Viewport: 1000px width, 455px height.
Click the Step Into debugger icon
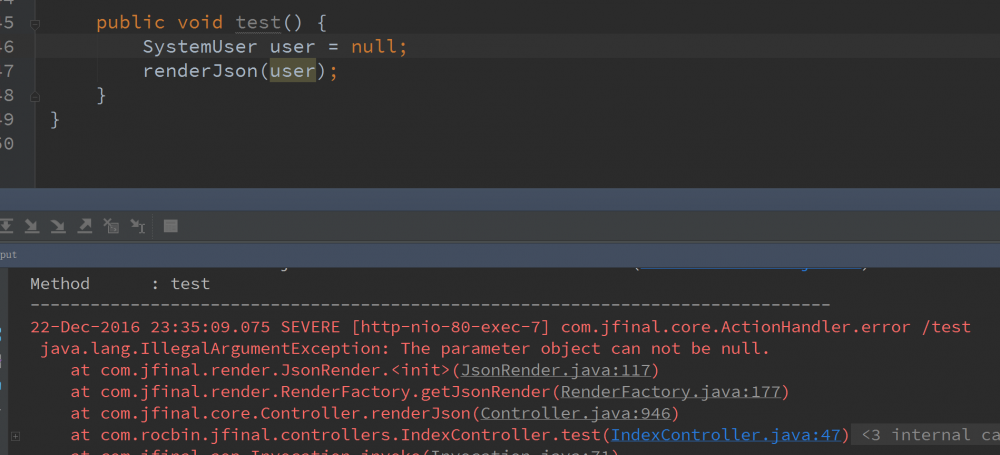[31, 226]
